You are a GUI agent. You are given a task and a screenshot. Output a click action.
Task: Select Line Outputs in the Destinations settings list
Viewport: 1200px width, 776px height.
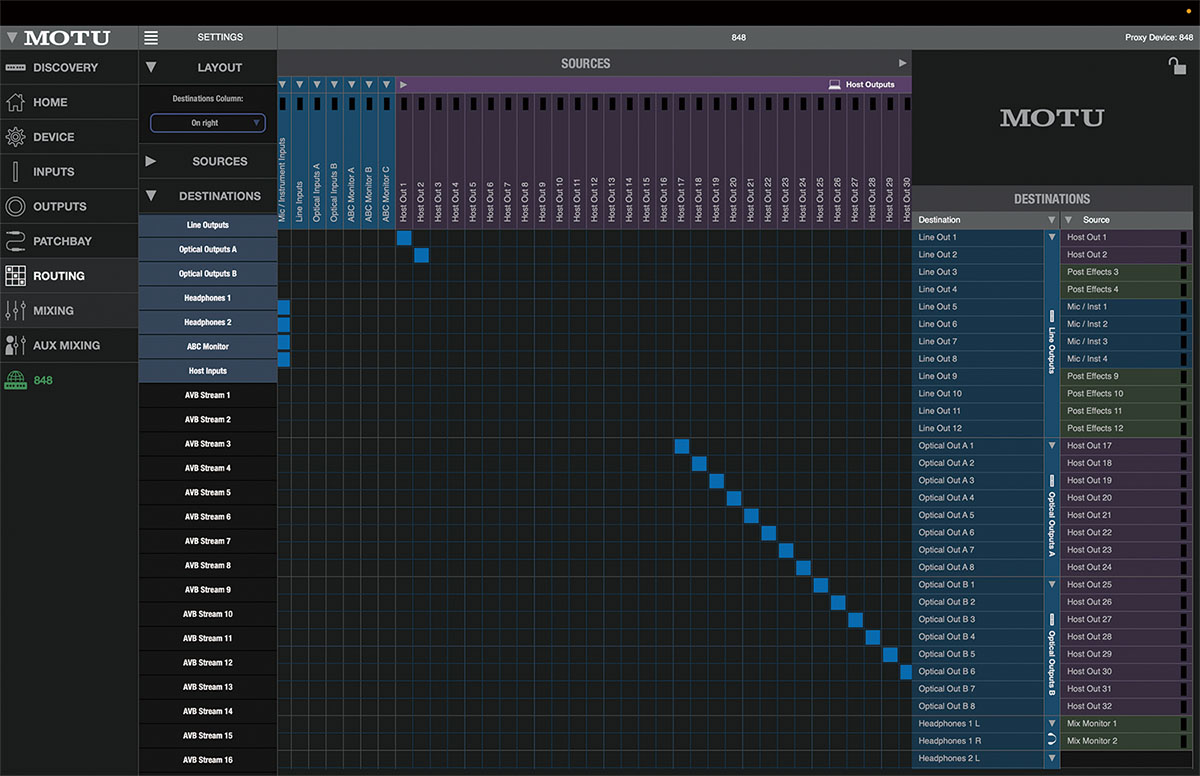pos(208,225)
